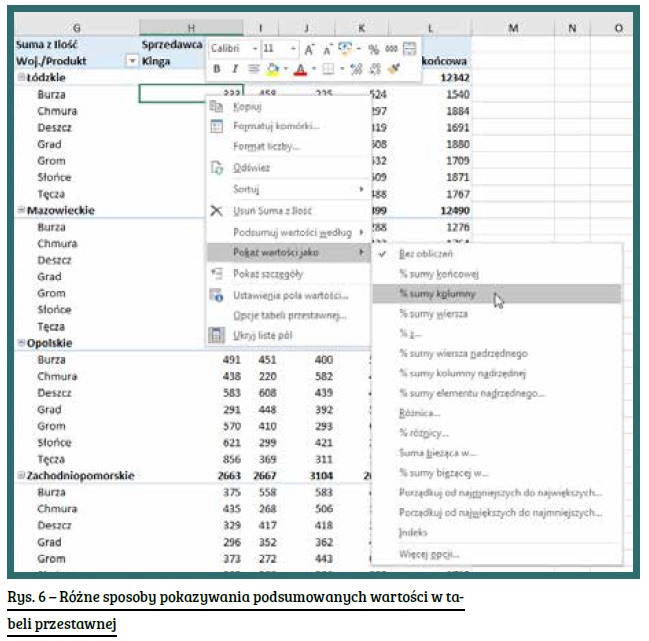The height and width of the screenshot is (641, 649).
Task: Click the Formatuj komórki icon
Action: pos(216,126)
